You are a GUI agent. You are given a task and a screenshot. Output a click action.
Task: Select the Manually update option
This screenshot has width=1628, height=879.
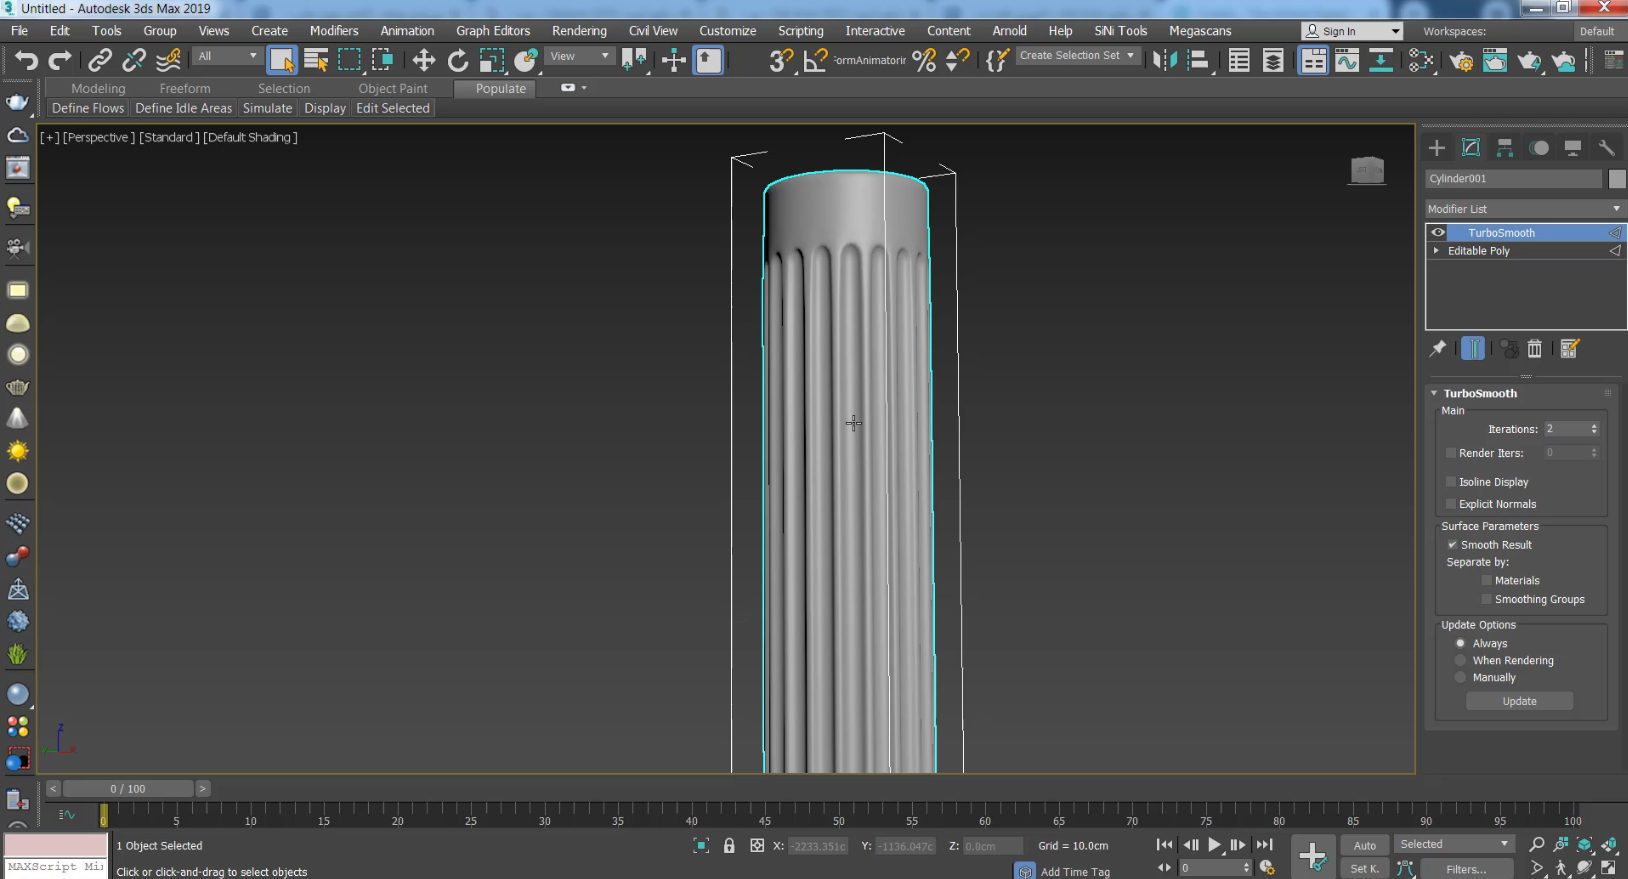coord(1461,677)
